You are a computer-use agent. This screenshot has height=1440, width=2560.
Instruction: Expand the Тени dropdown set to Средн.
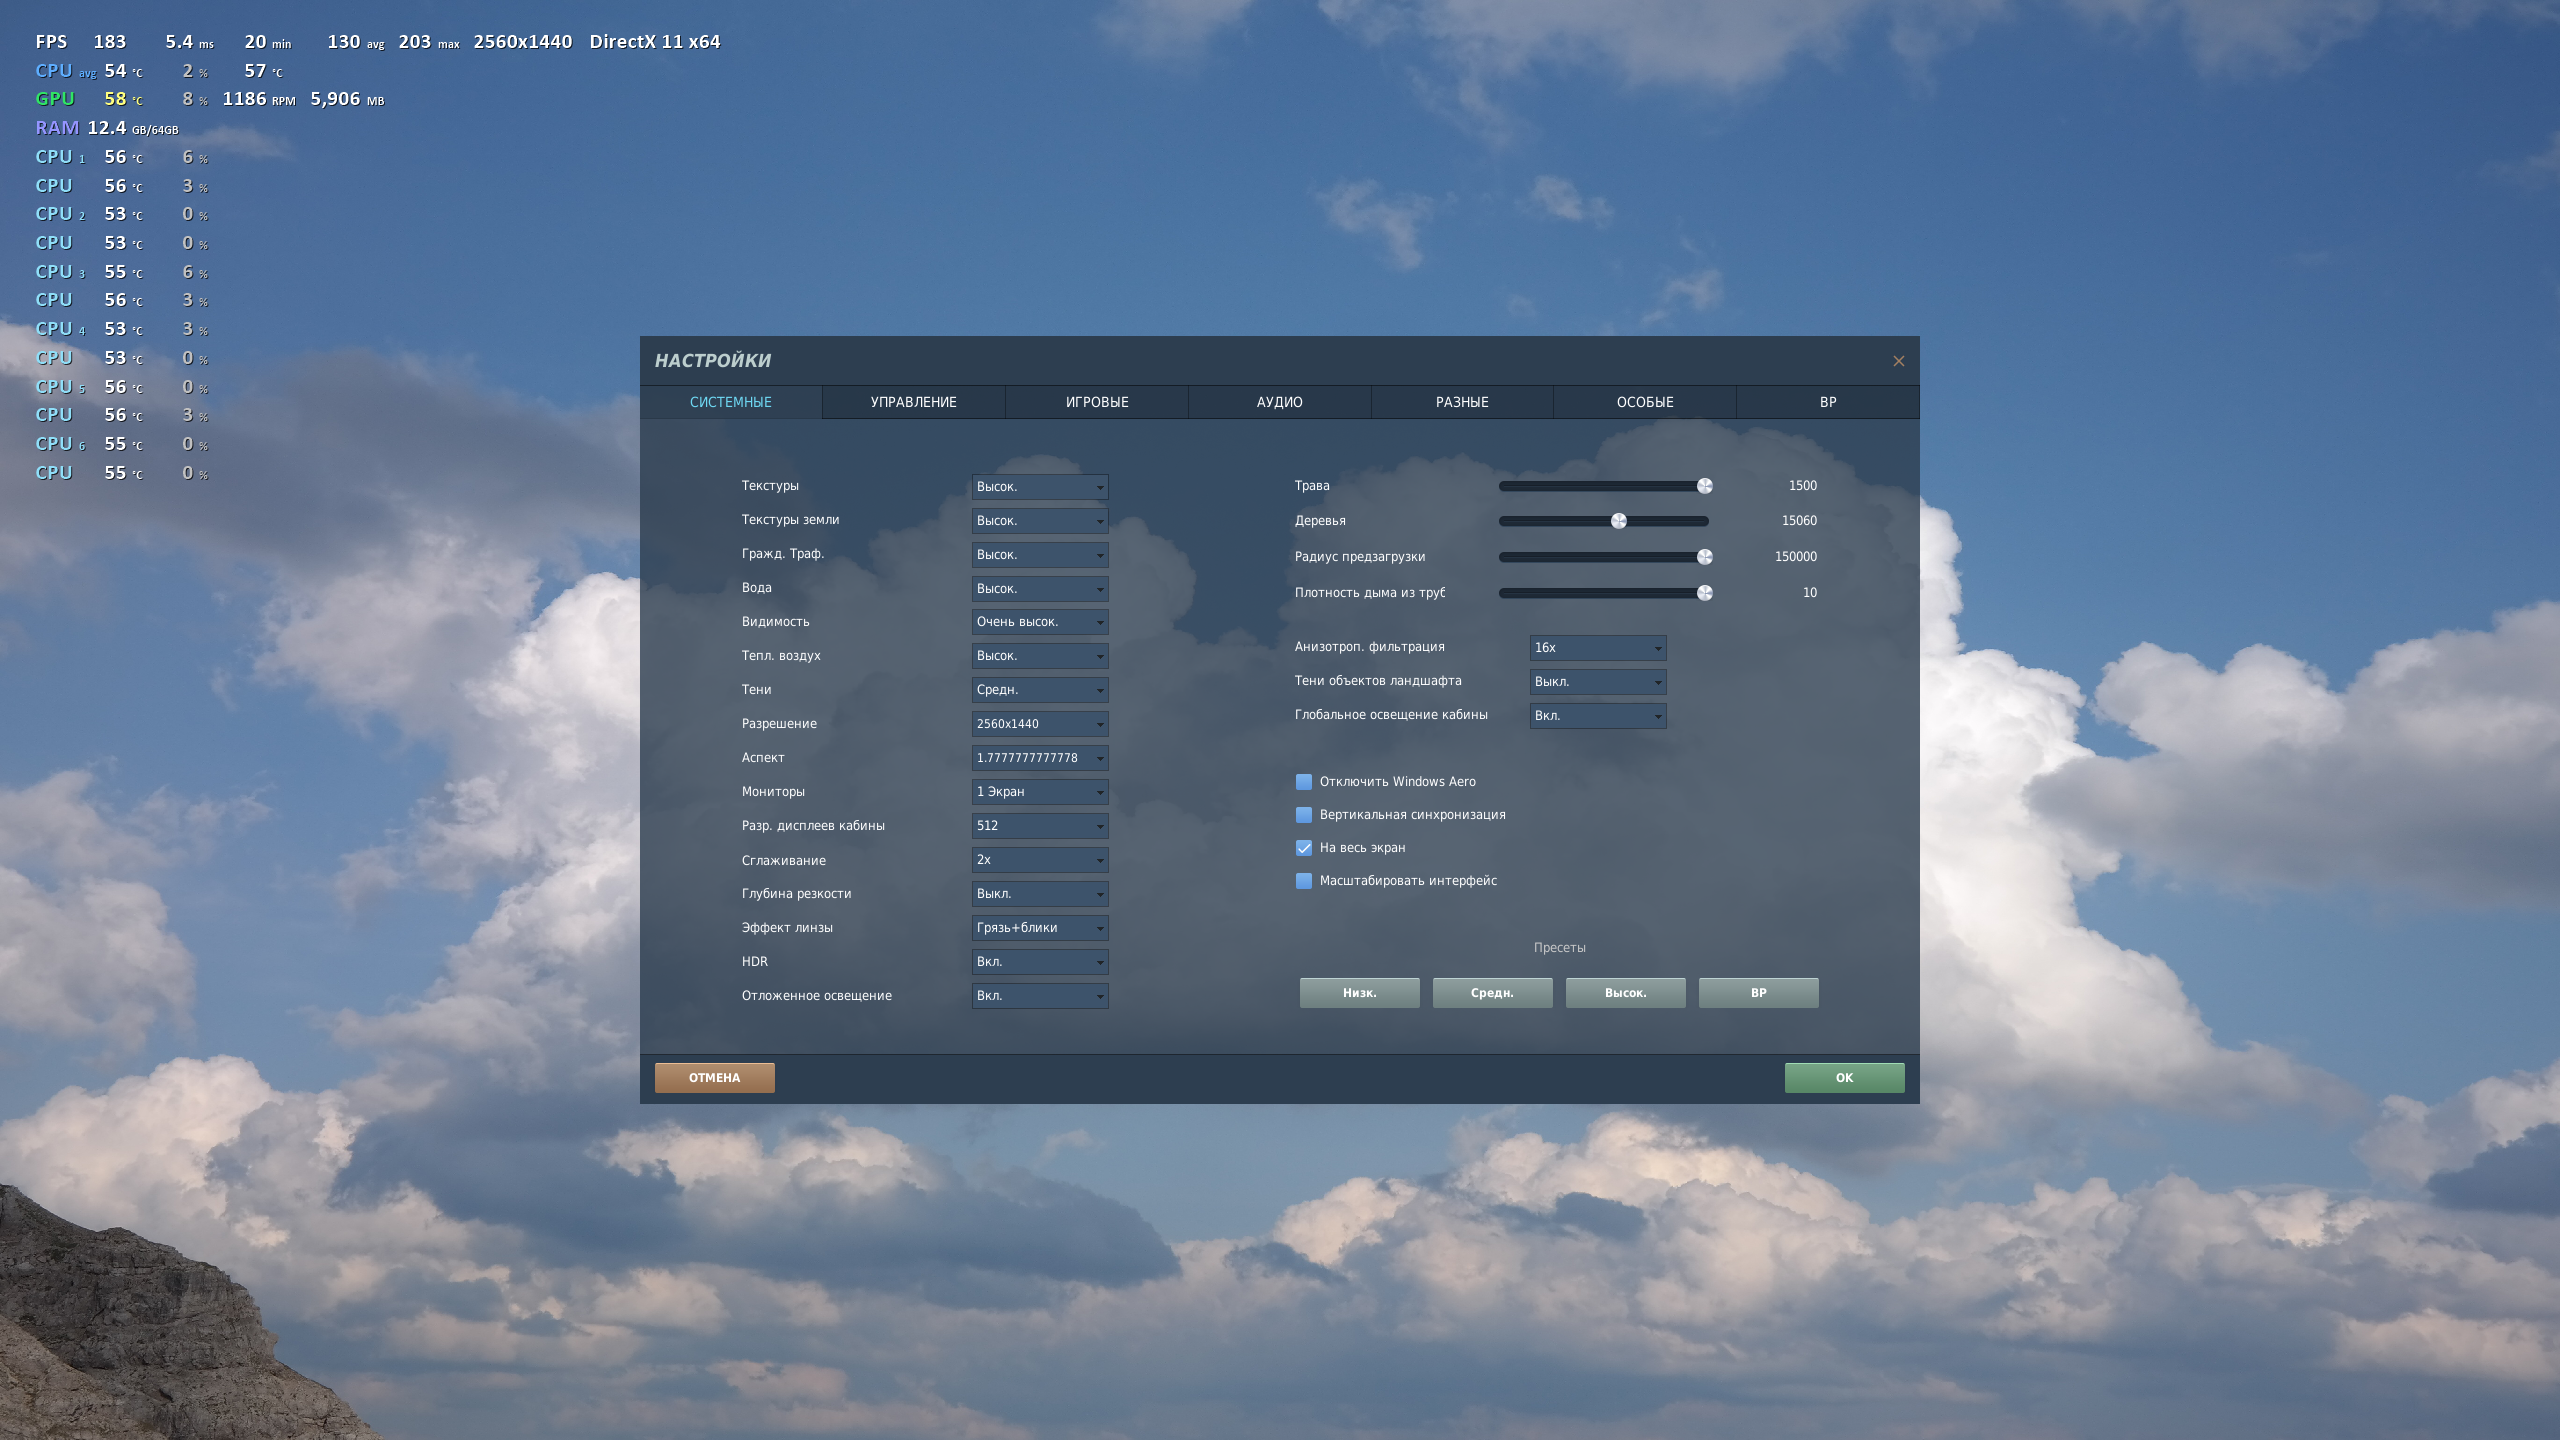1040,690
